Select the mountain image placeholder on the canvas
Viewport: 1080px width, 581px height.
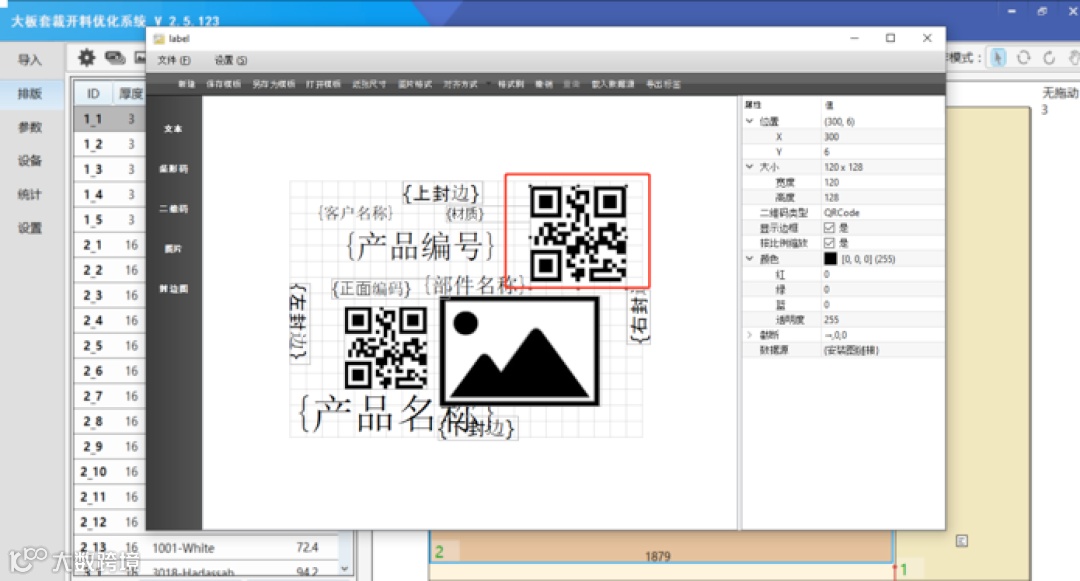click(520, 351)
